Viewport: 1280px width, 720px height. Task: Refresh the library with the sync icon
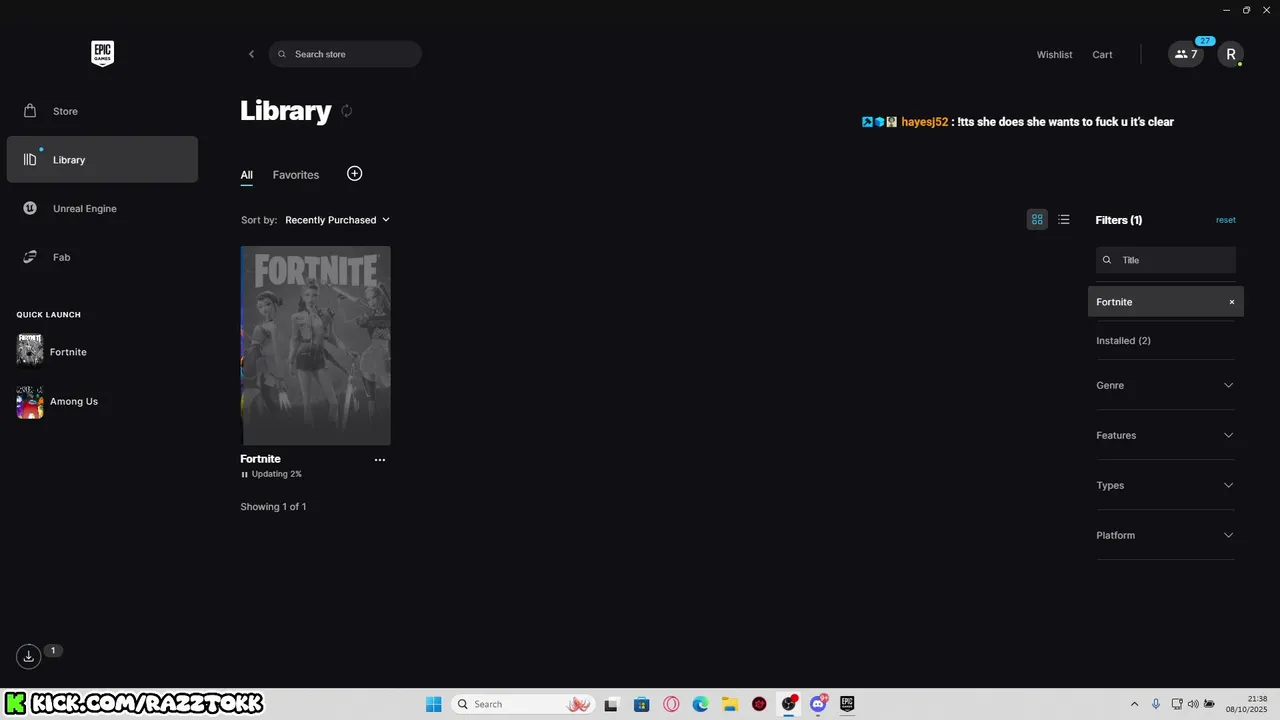pyautogui.click(x=347, y=111)
